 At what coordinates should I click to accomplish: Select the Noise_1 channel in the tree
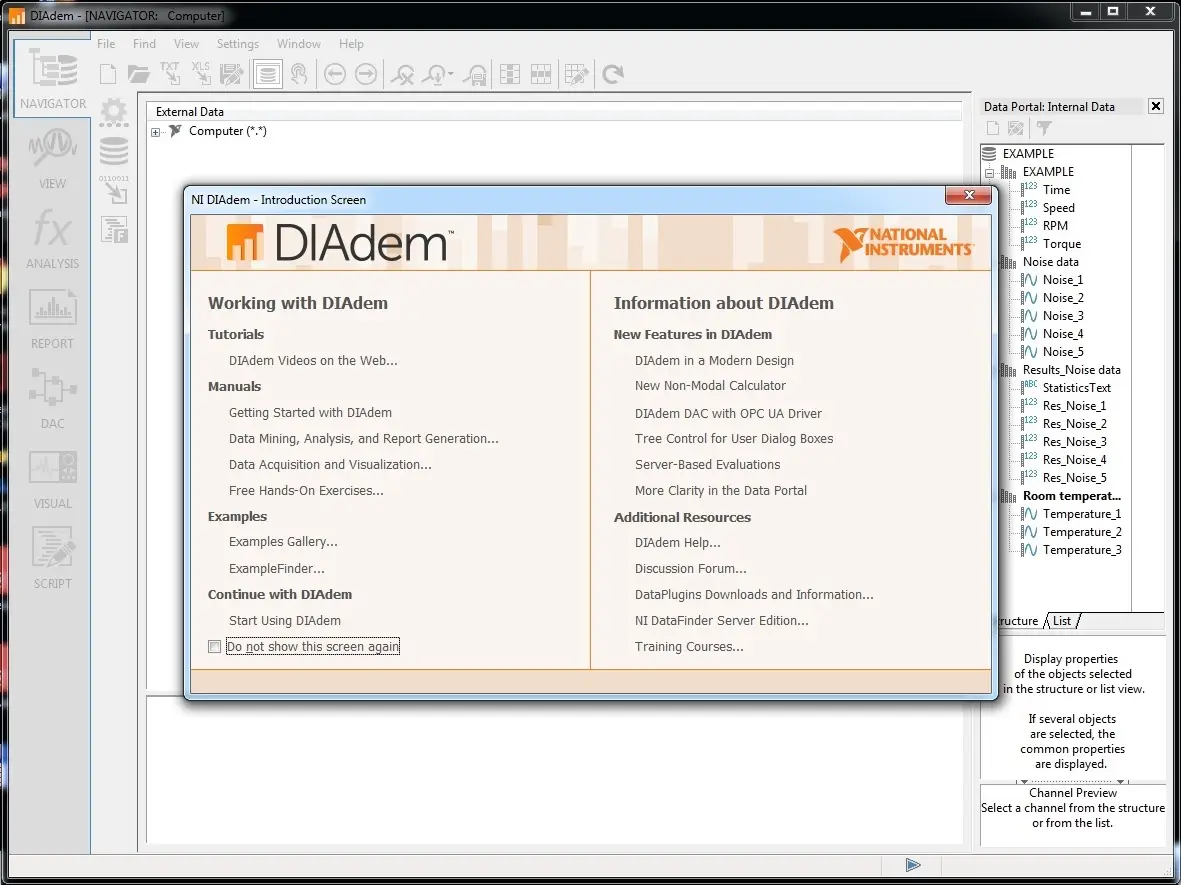click(1062, 280)
